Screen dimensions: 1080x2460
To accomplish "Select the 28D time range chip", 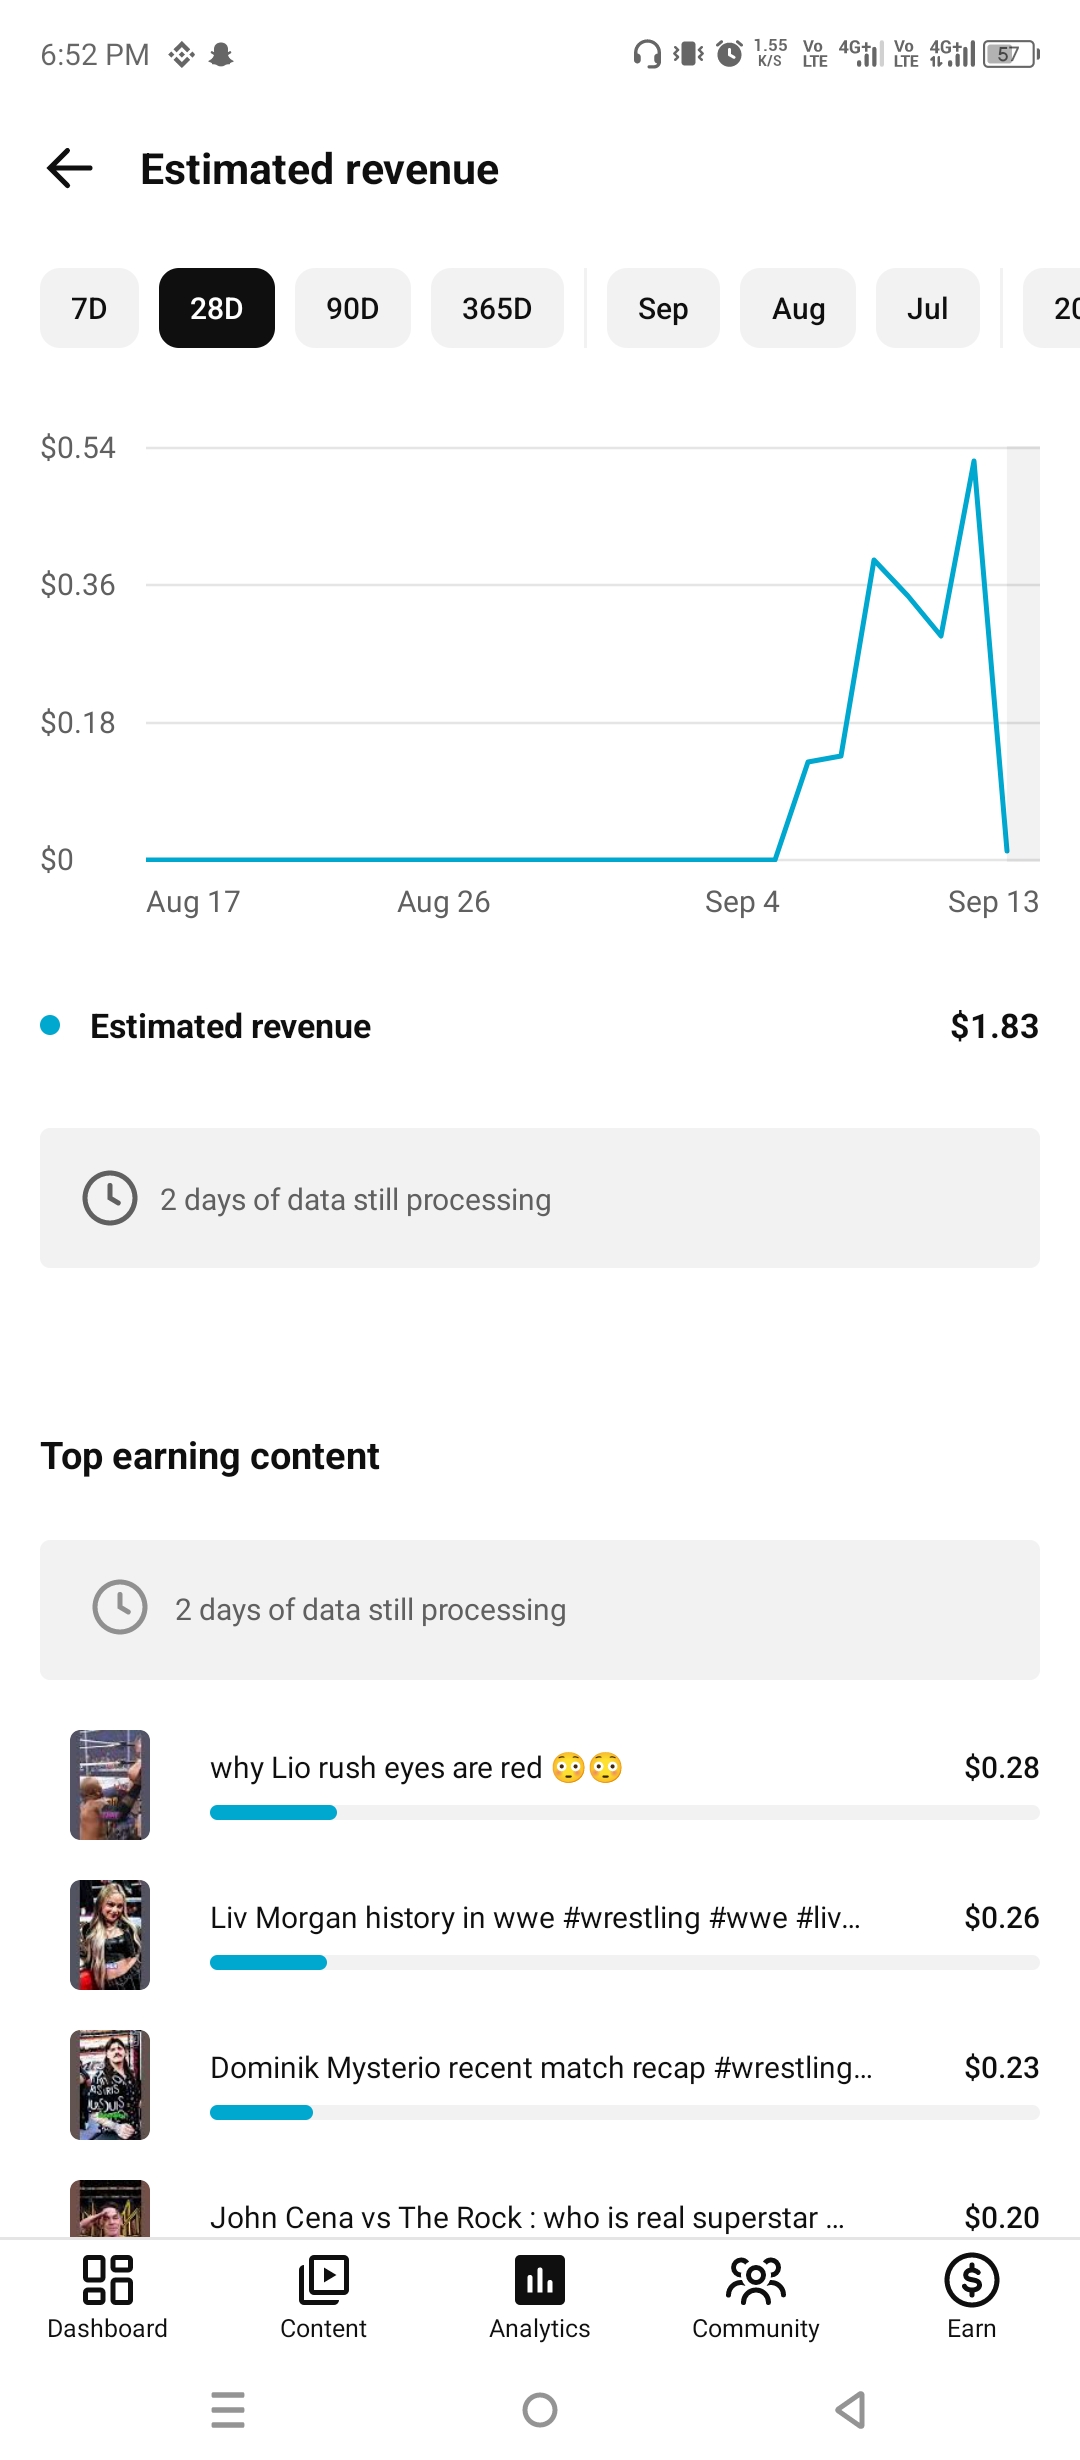I will [x=217, y=308].
